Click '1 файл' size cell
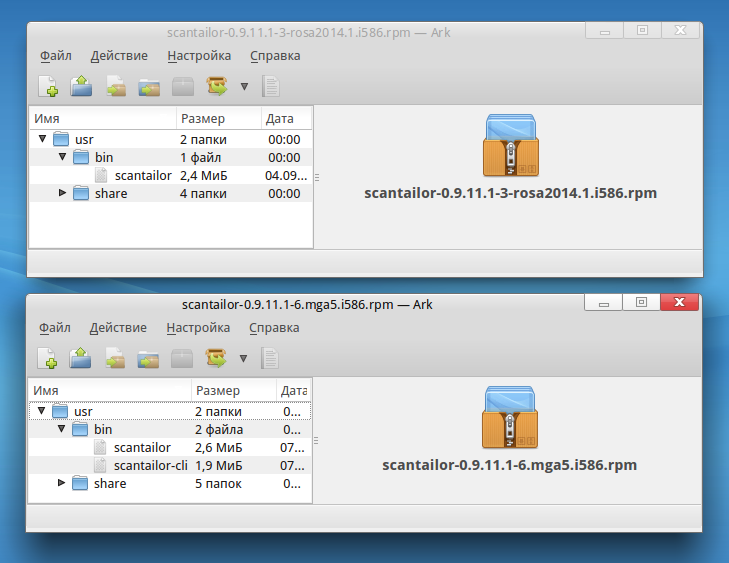This screenshot has width=729, height=563. tap(200, 158)
